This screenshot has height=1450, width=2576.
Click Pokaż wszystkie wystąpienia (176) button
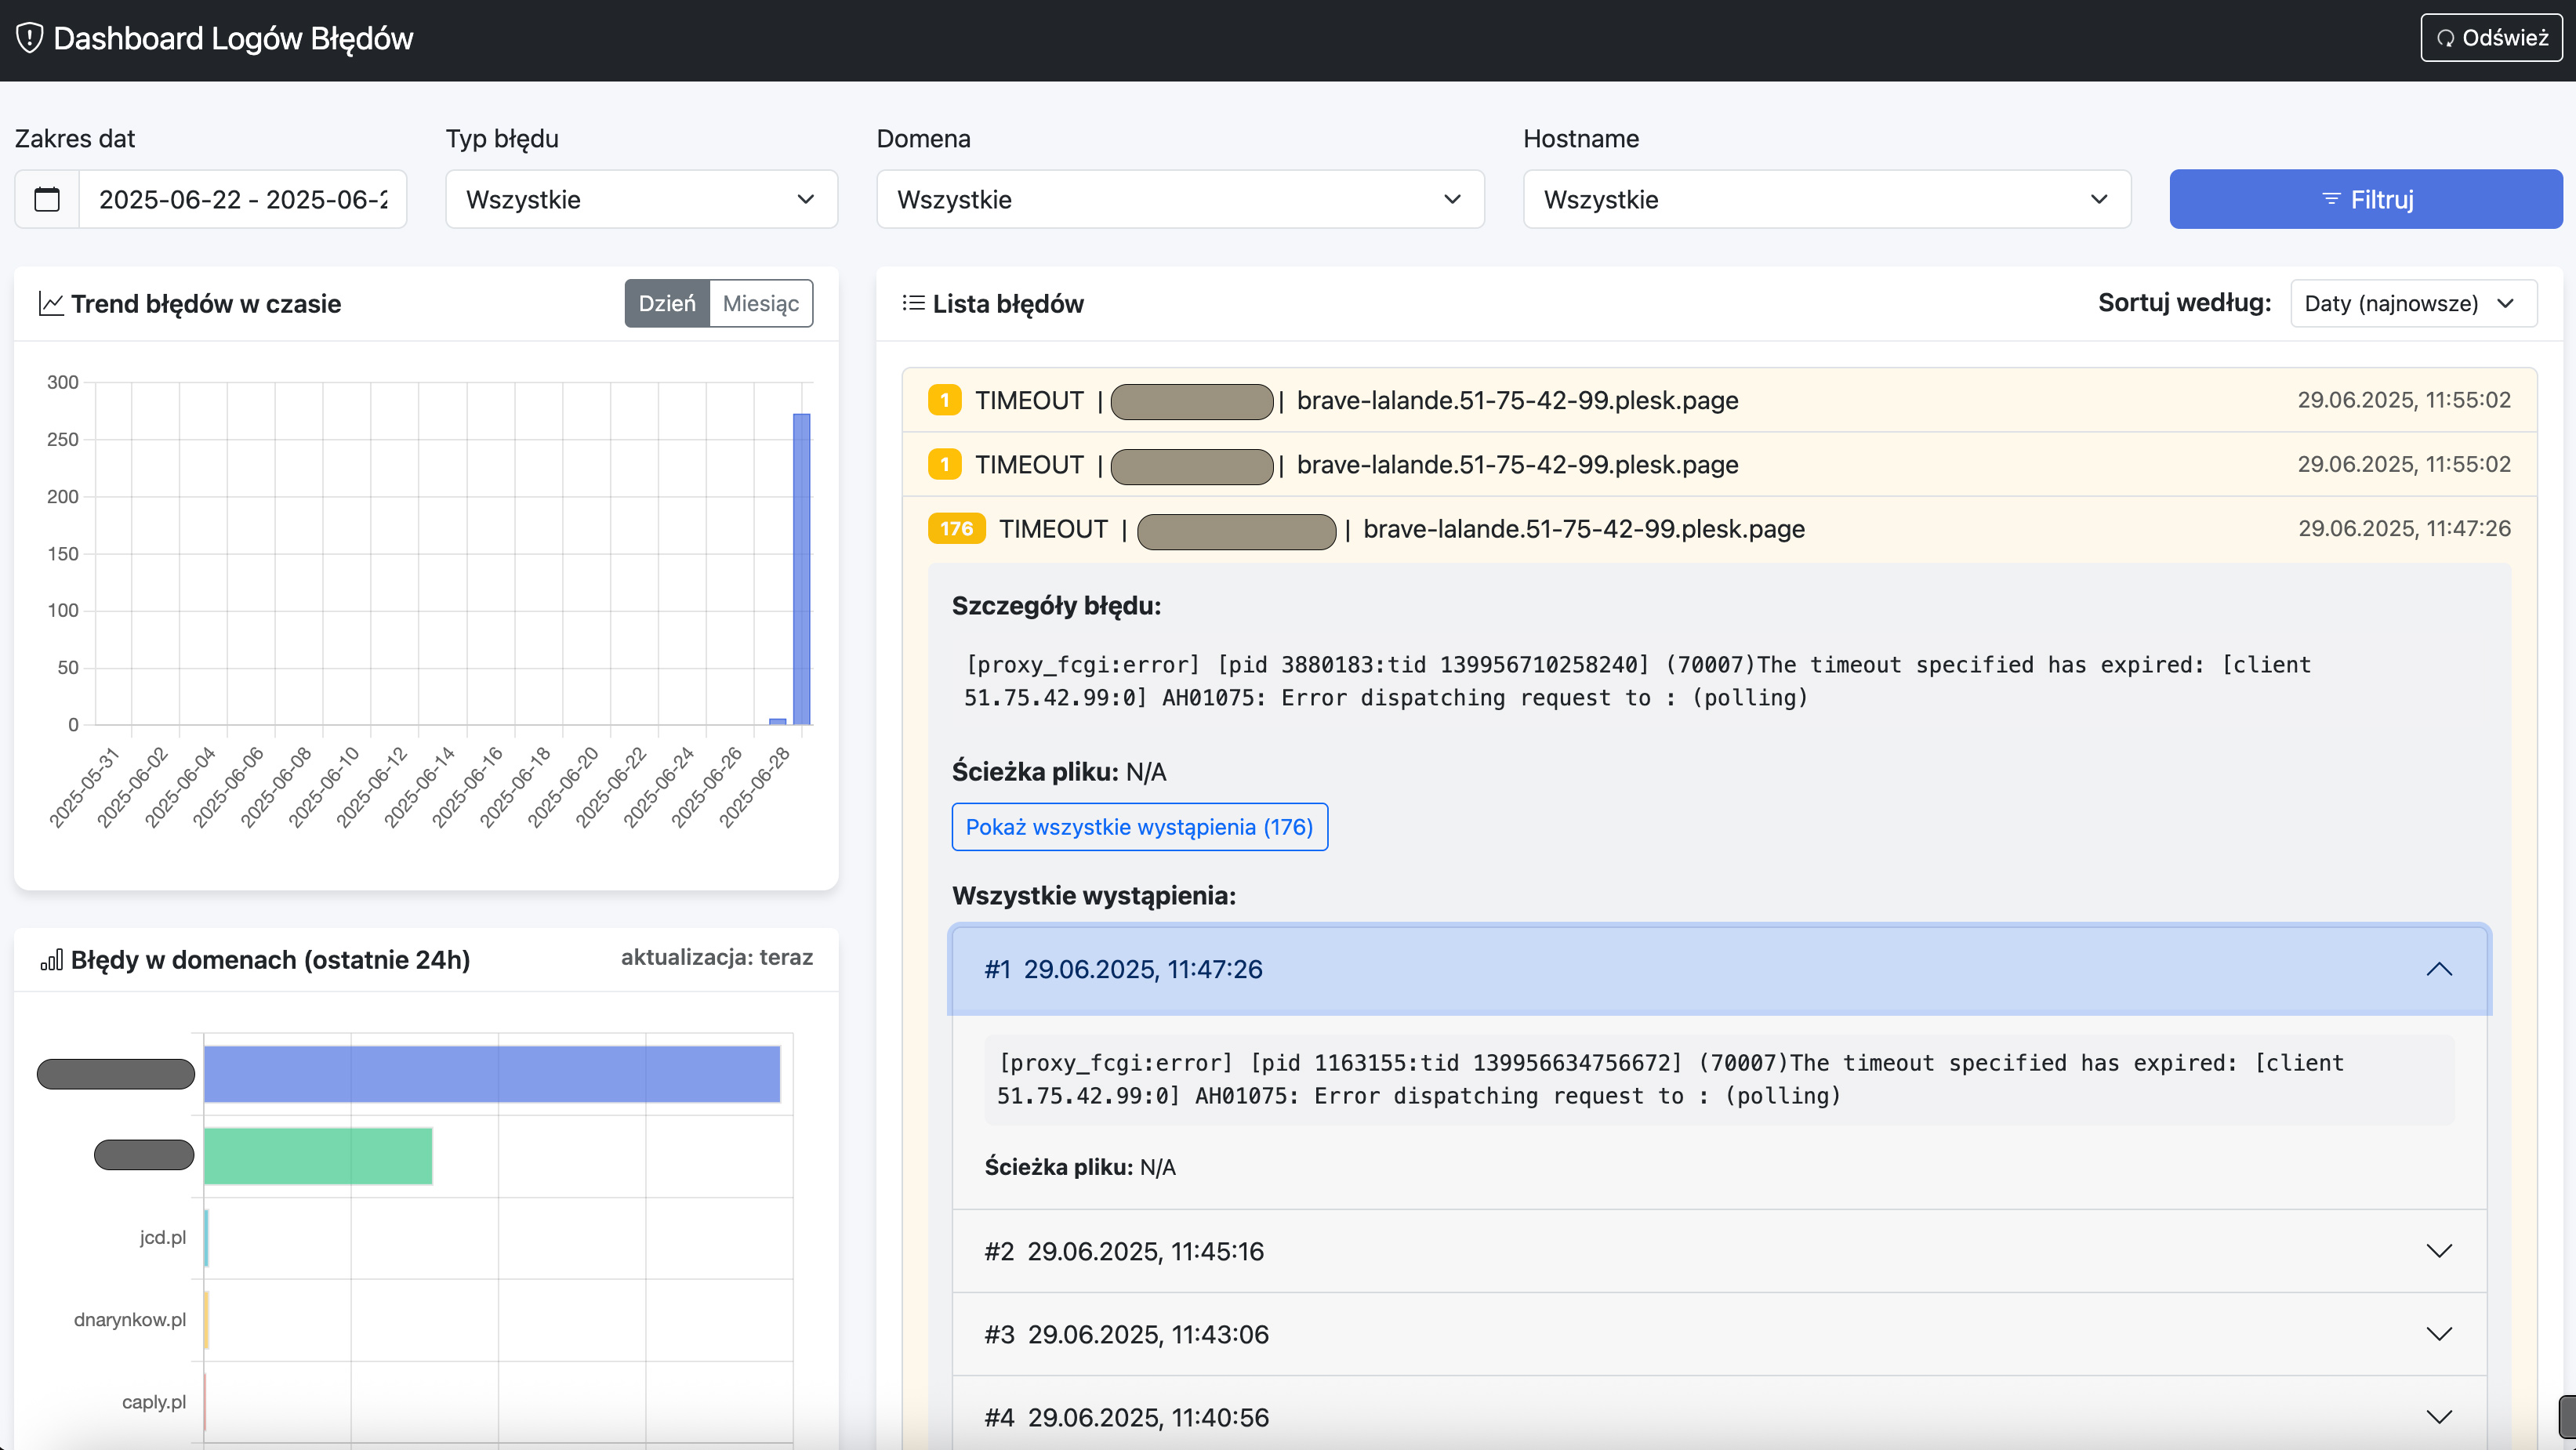[x=1139, y=827]
